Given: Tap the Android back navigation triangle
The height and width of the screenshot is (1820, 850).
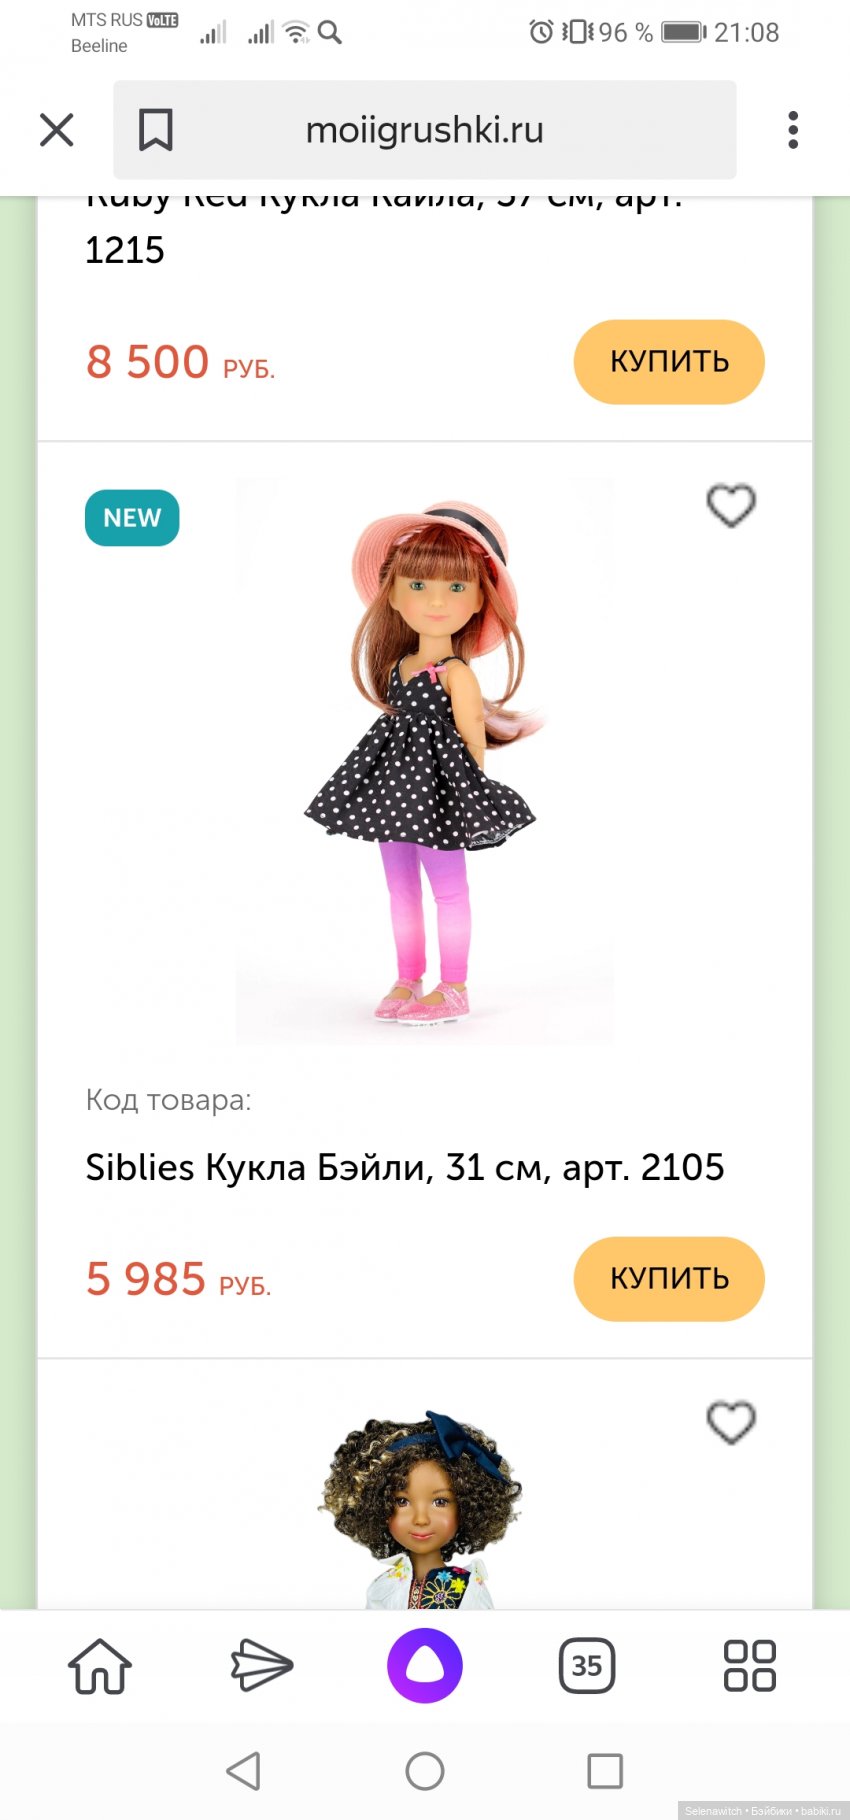Looking at the screenshot, I should click(244, 1771).
